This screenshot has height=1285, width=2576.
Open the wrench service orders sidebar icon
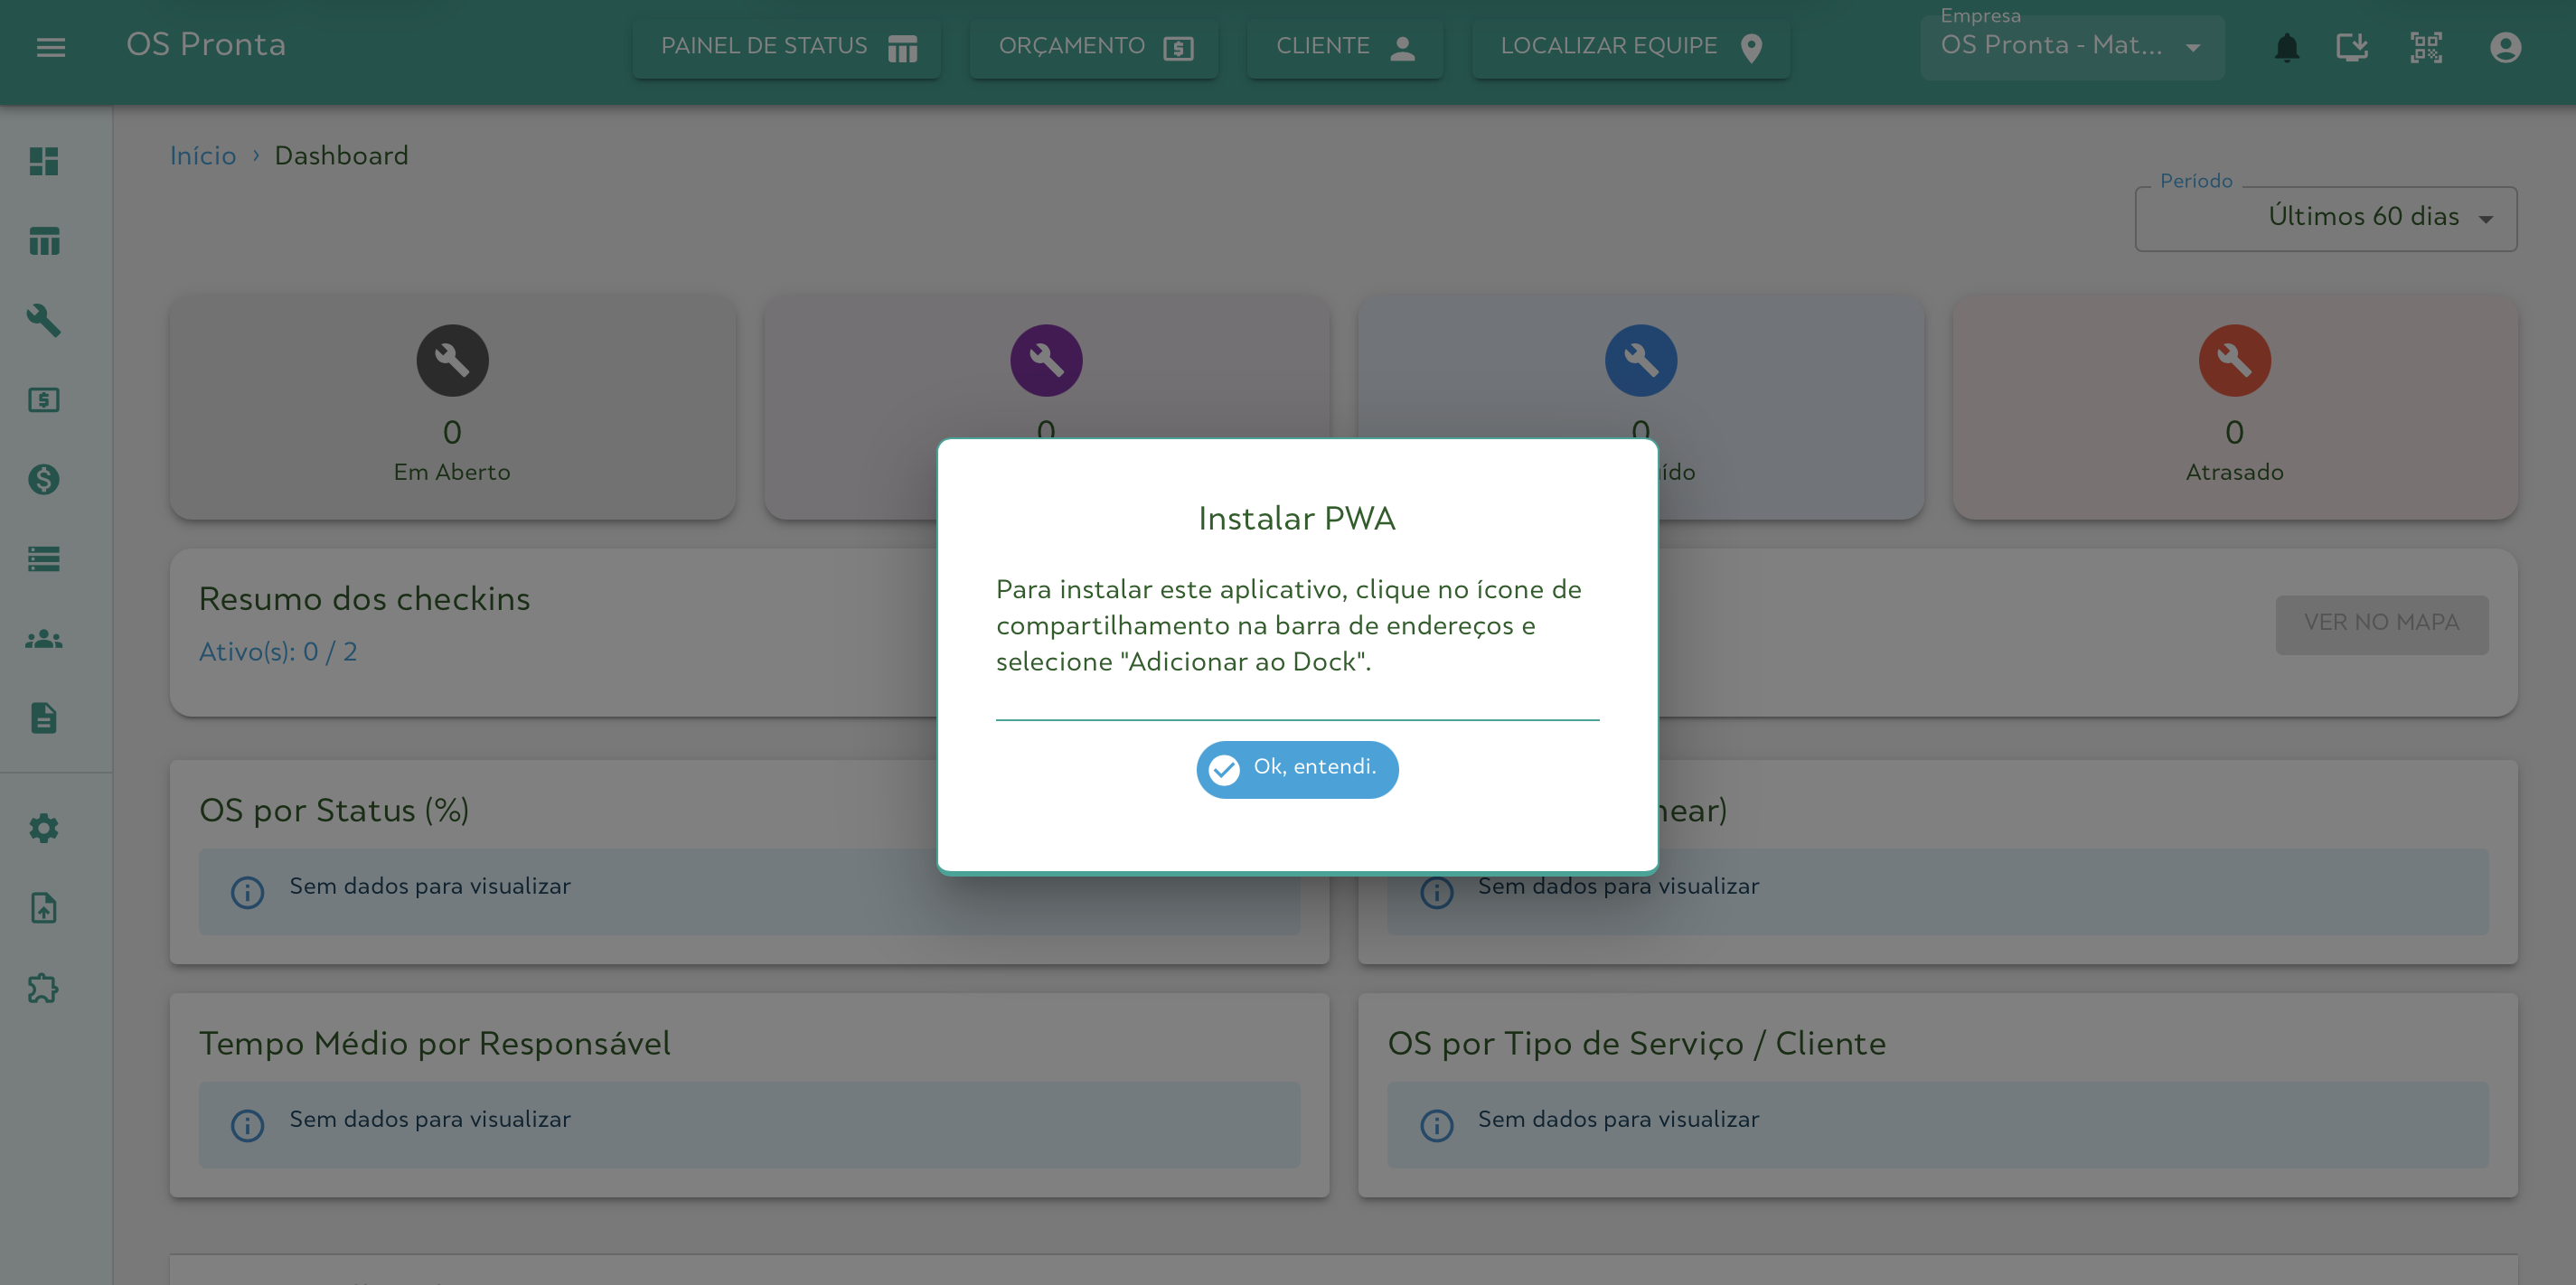tap(44, 320)
